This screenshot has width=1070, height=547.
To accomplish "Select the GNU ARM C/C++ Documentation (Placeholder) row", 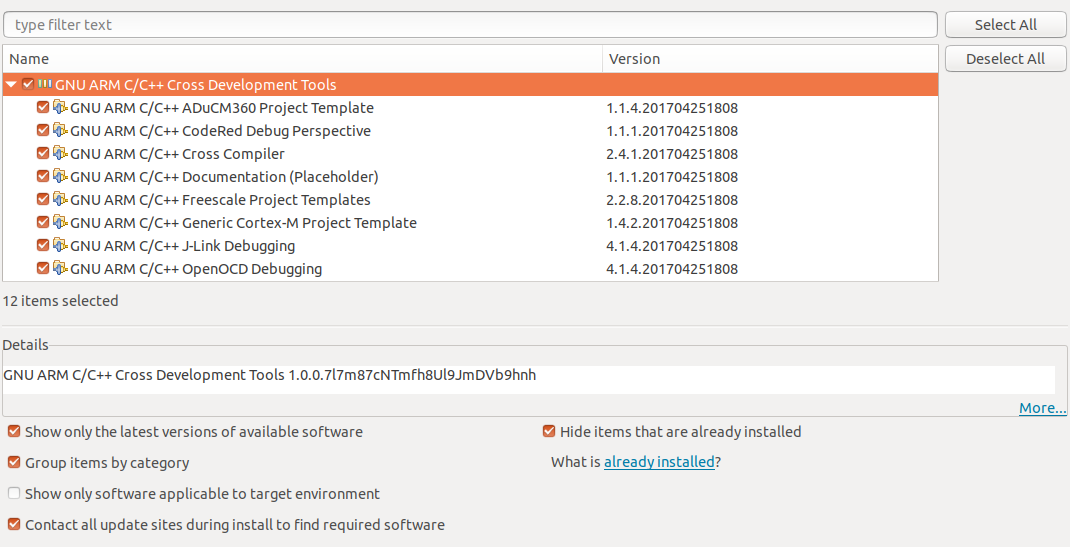I will [470, 177].
